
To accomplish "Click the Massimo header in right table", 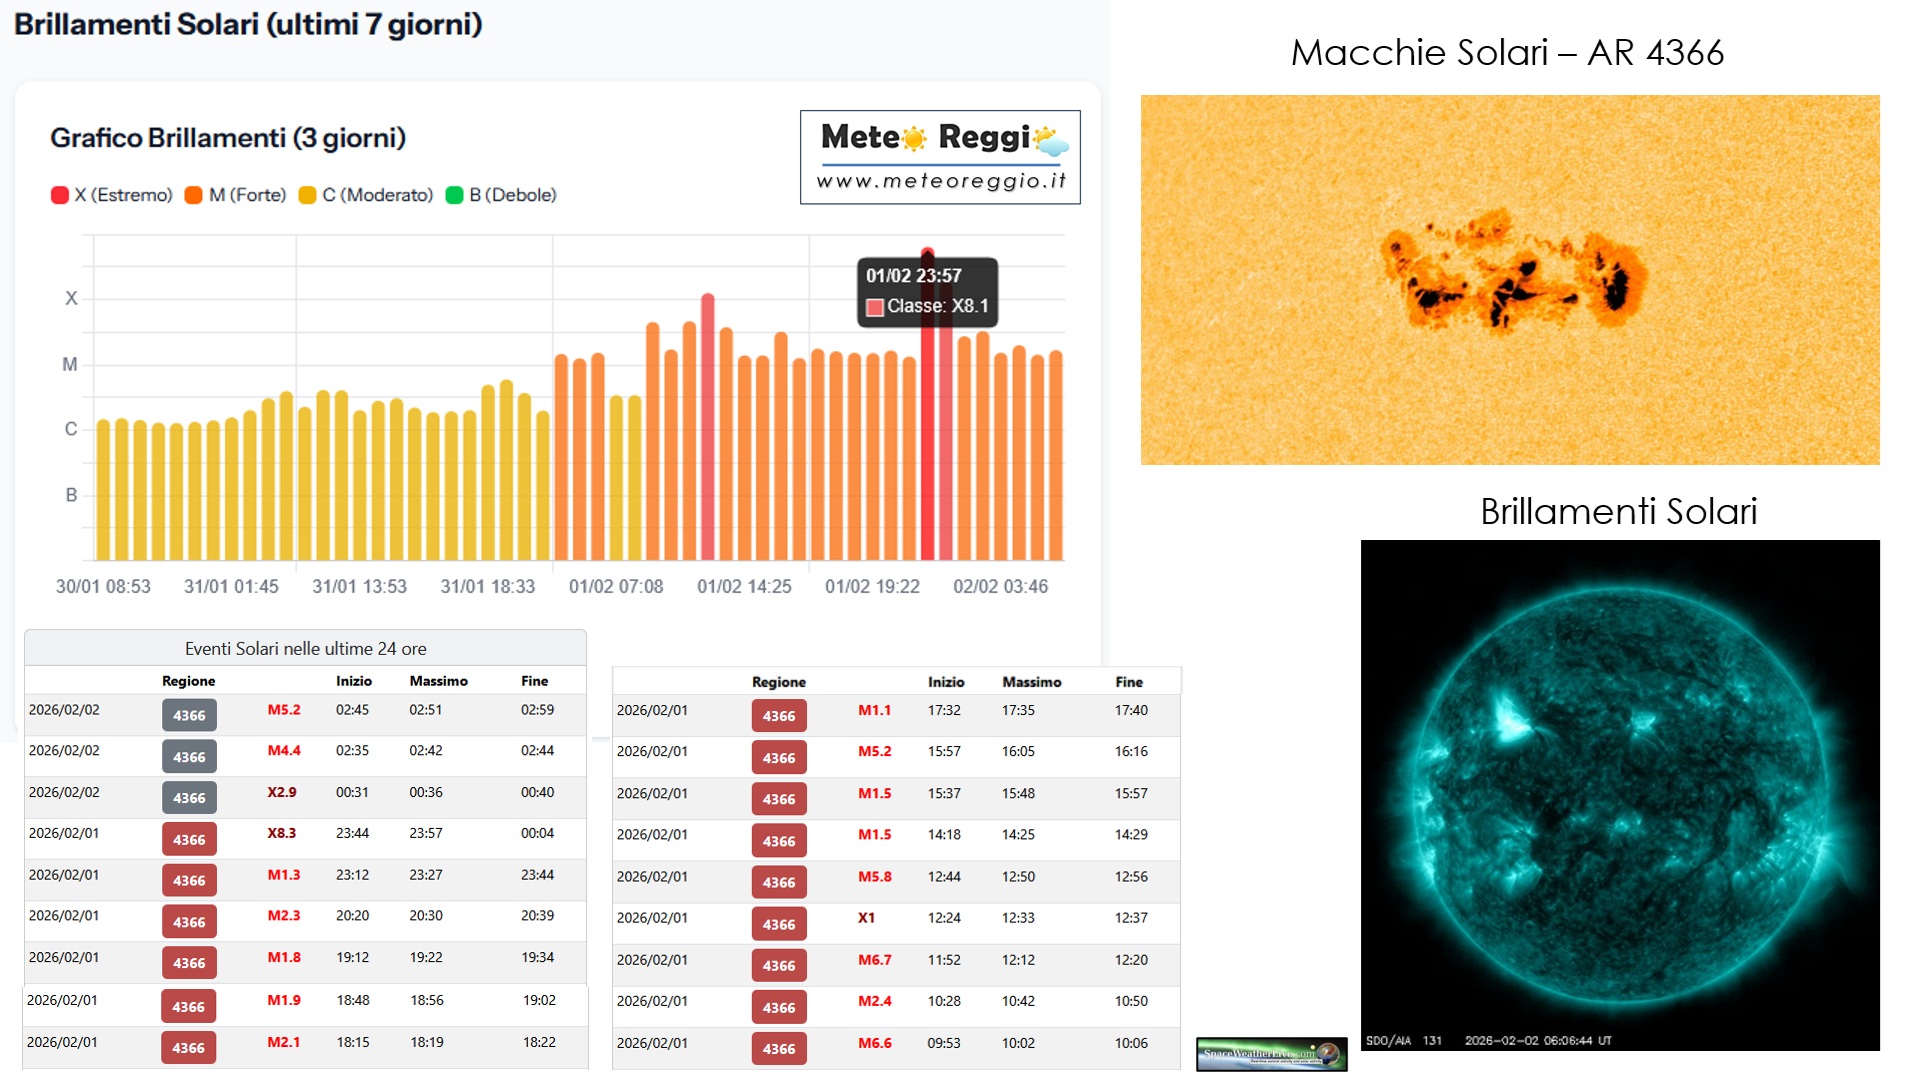I will pyautogui.click(x=1031, y=682).
